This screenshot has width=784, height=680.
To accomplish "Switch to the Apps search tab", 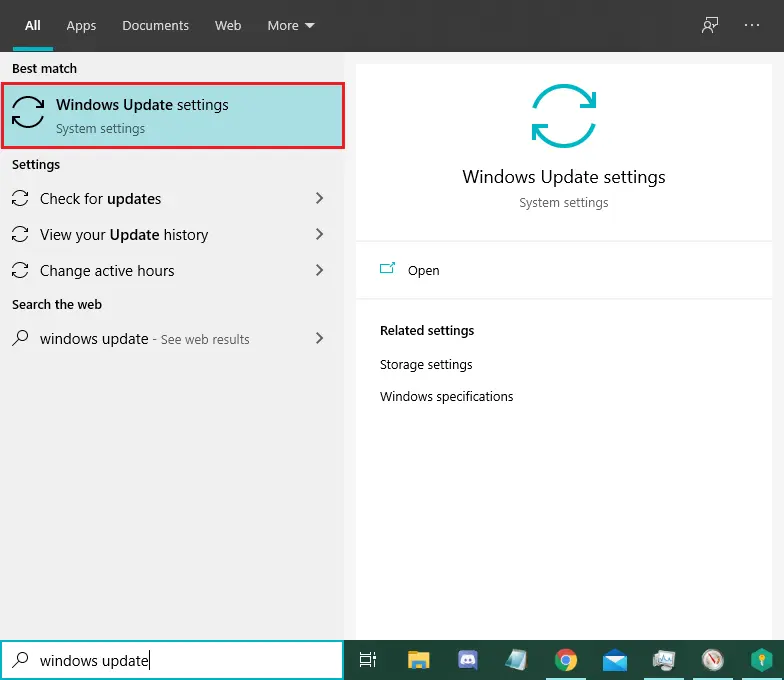I will pos(81,26).
